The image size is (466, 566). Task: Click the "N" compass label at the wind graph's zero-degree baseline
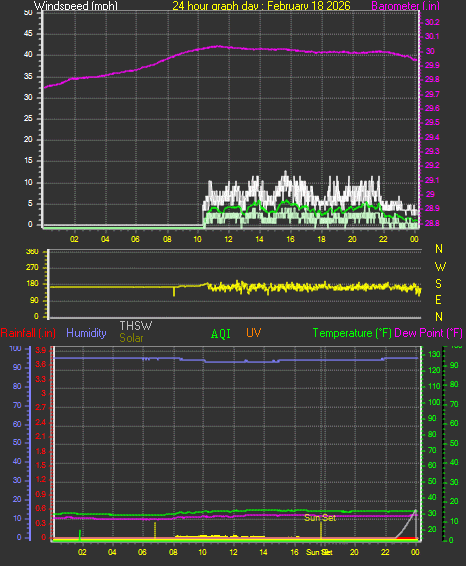point(439,317)
